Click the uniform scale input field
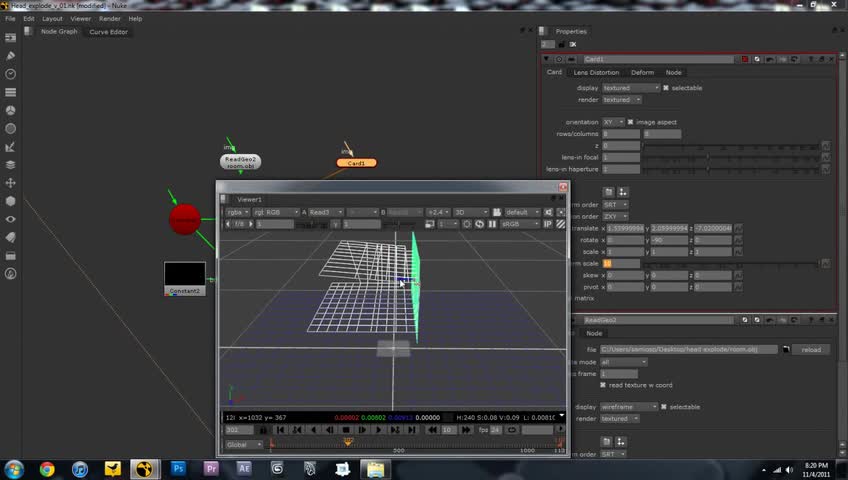 pos(621,263)
